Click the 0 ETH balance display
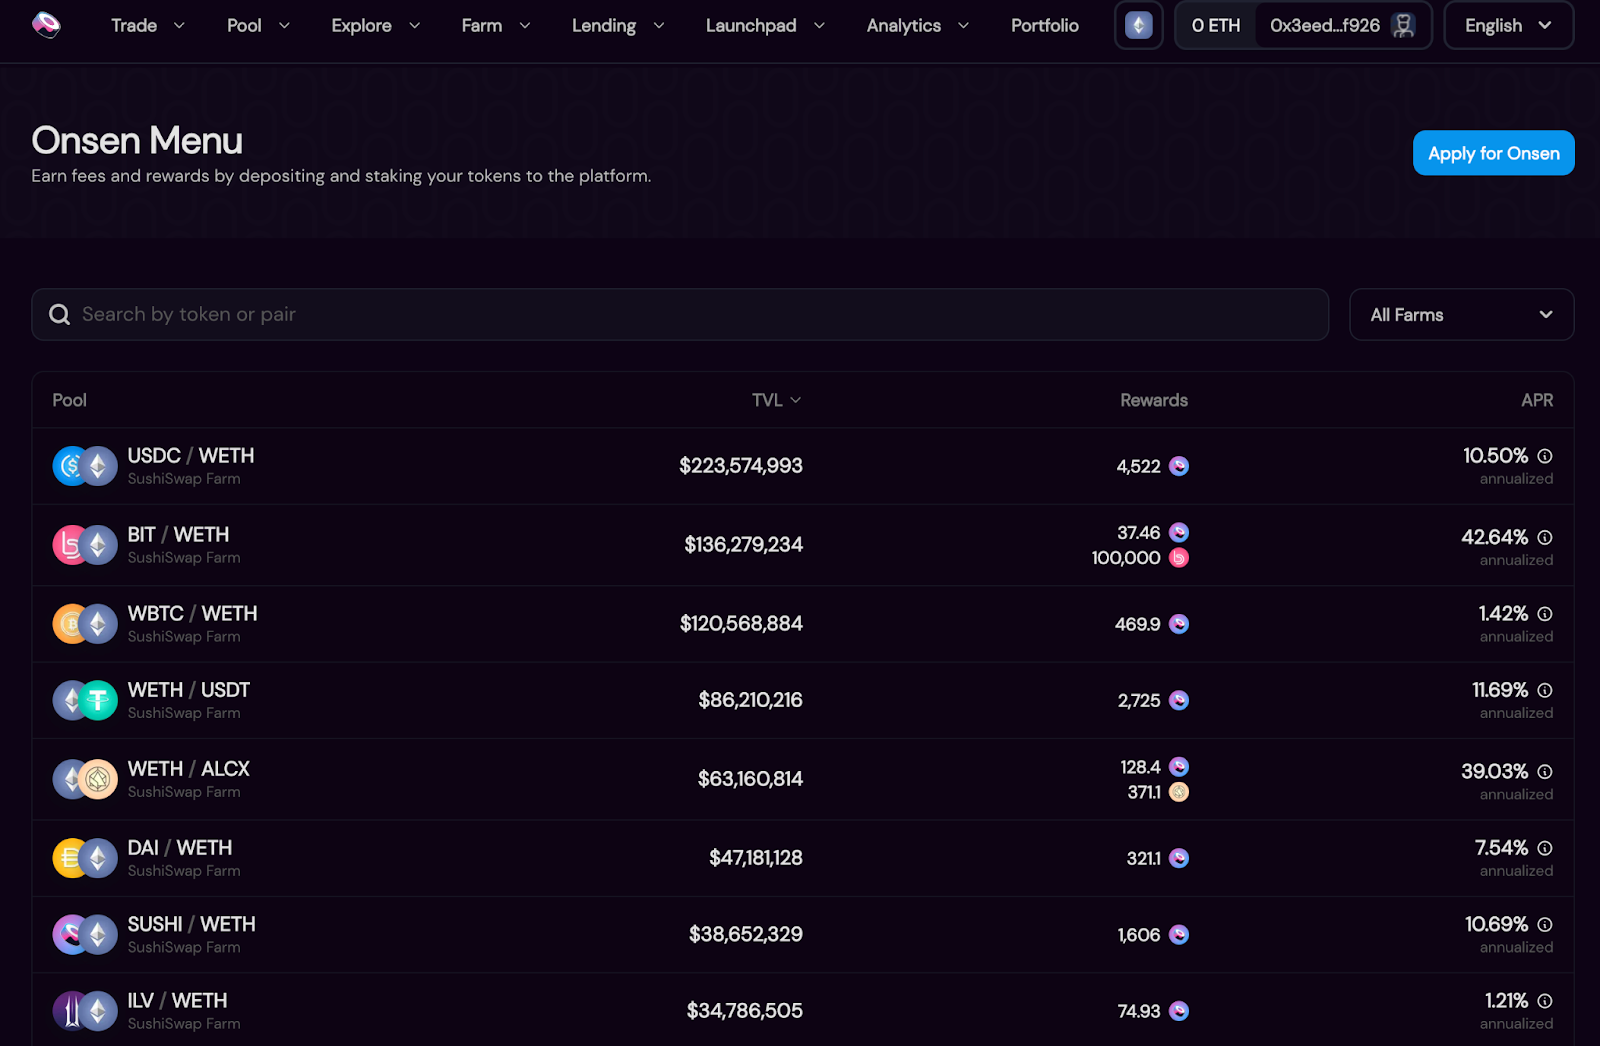The image size is (1600, 1046). [x=1216, y=26]
